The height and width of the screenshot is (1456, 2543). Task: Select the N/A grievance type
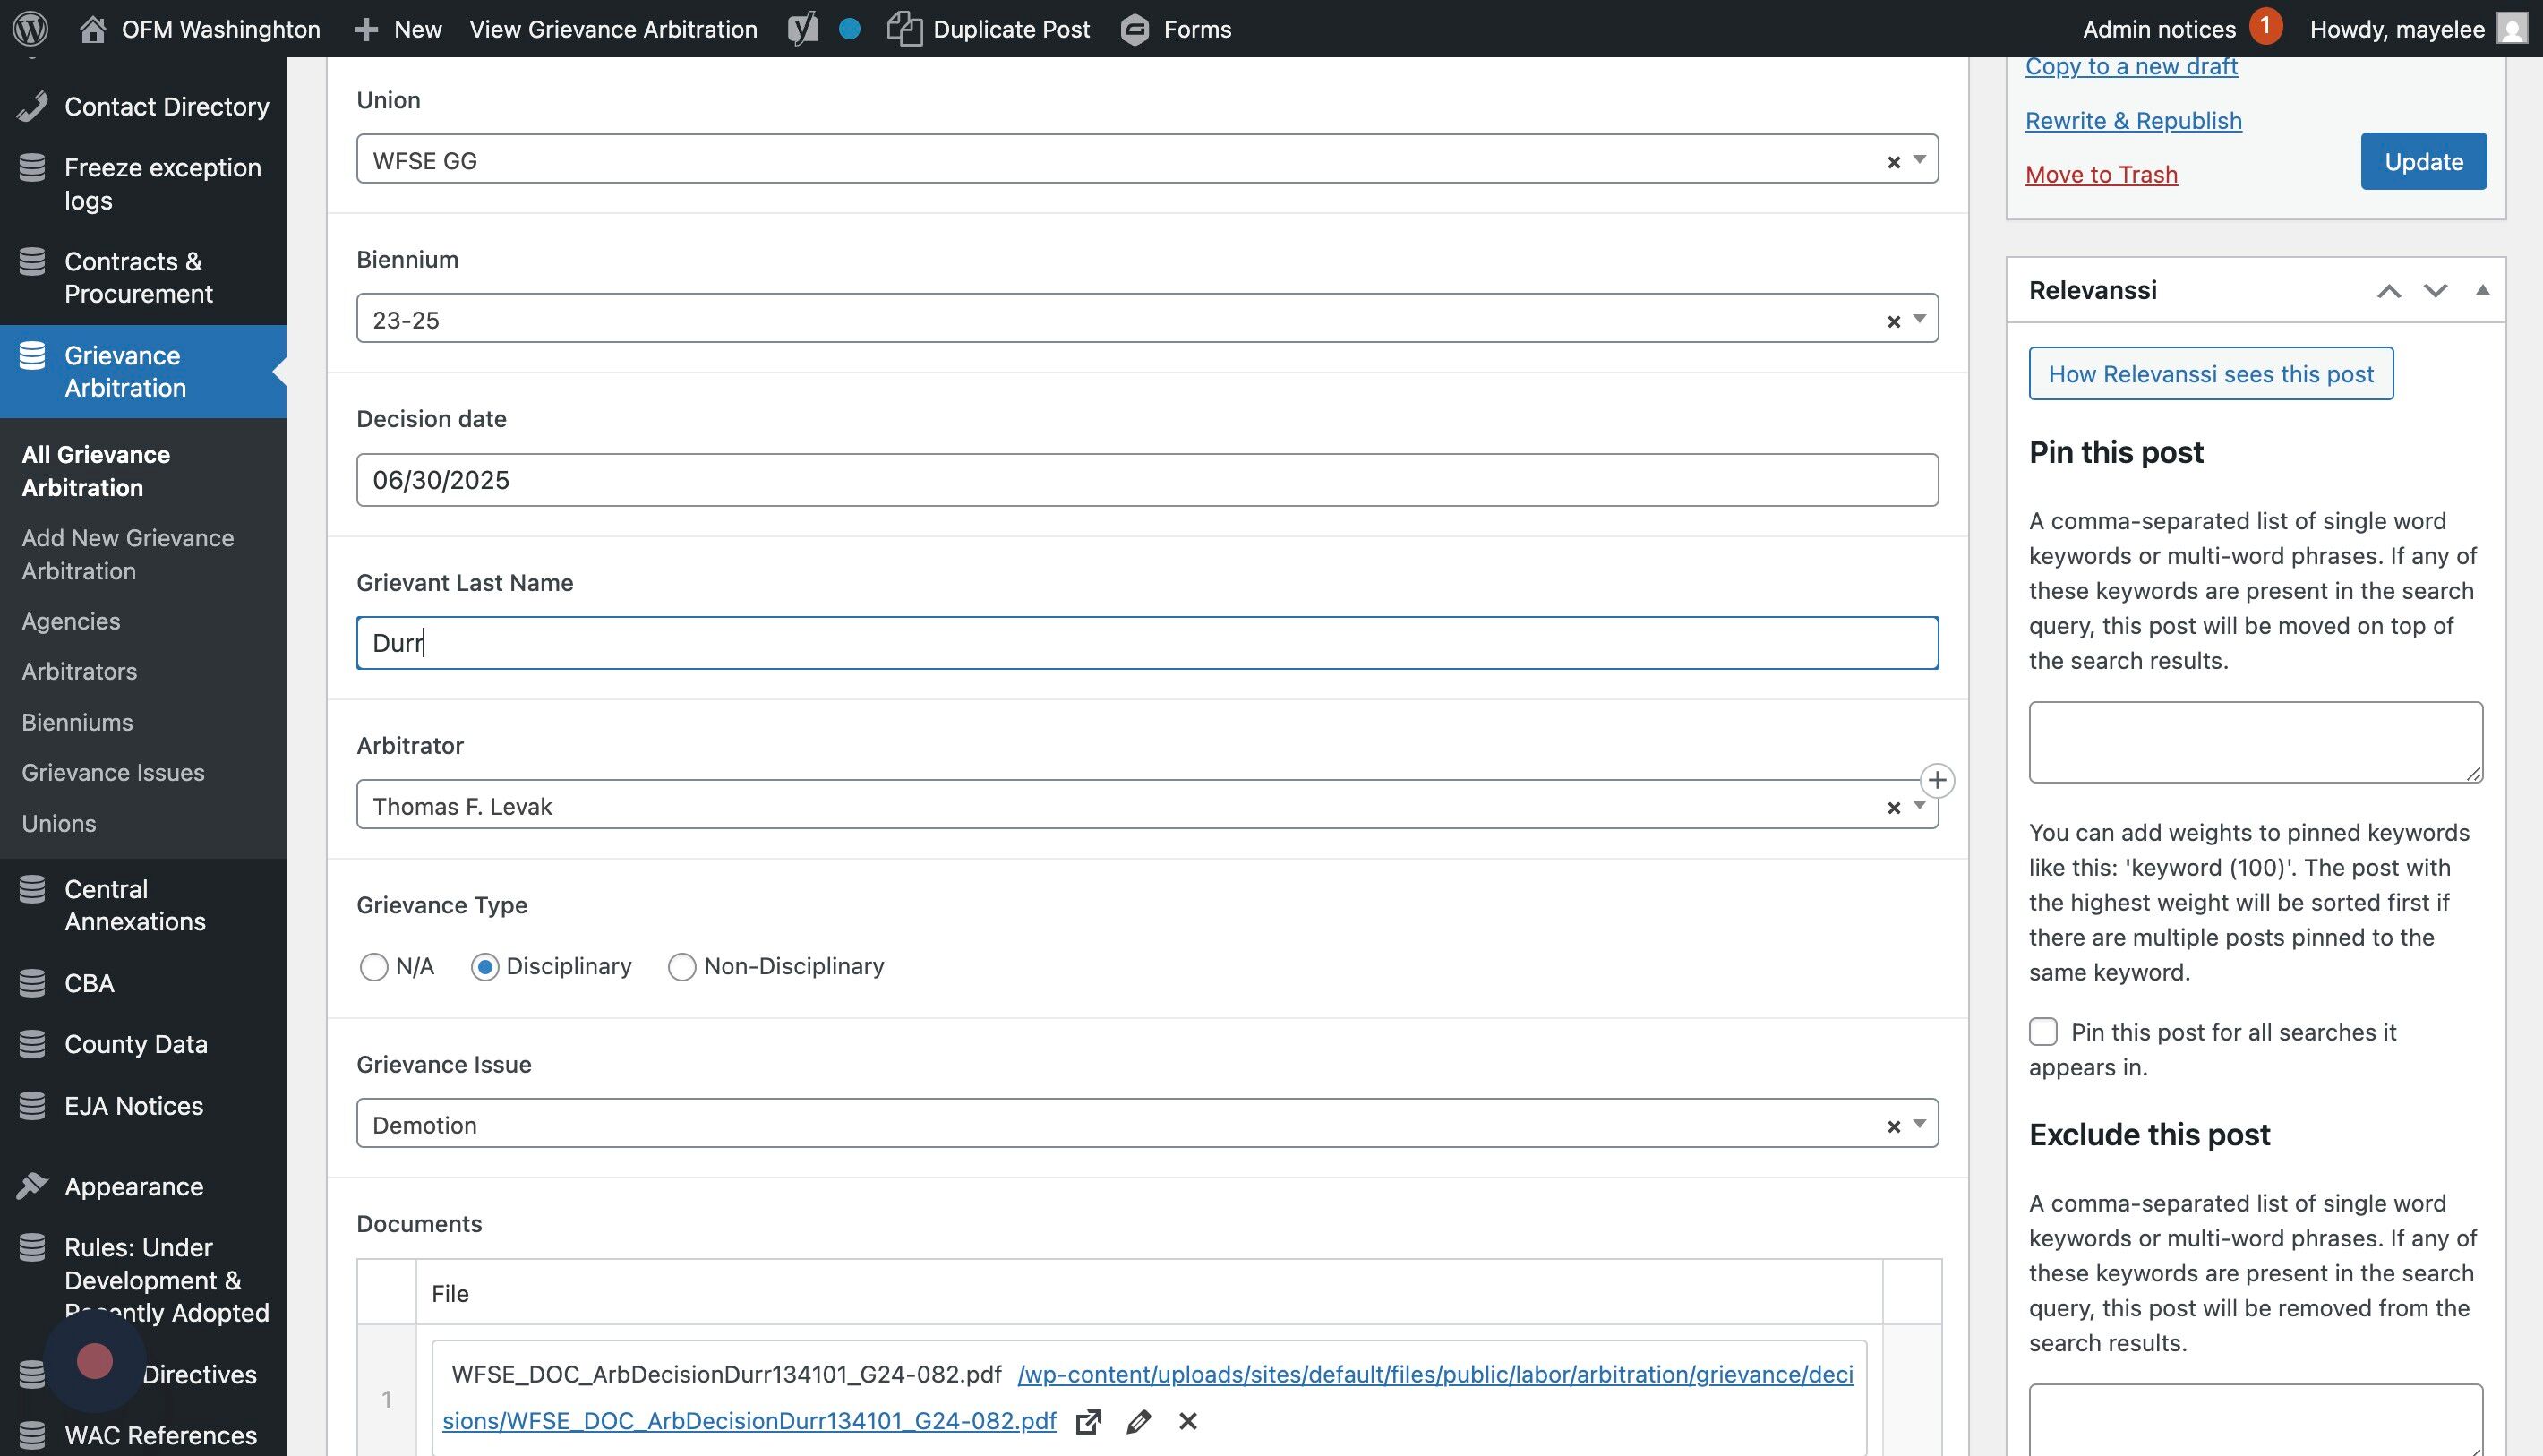pos(374,967)
